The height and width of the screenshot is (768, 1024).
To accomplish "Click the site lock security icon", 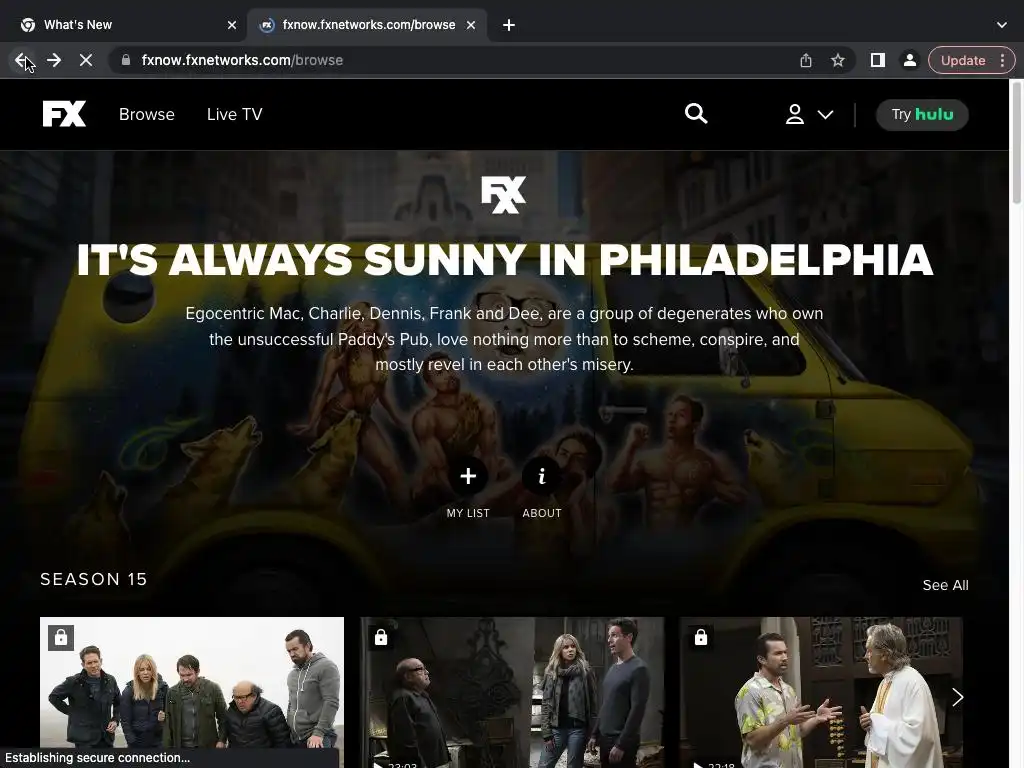I will (126, 60).
